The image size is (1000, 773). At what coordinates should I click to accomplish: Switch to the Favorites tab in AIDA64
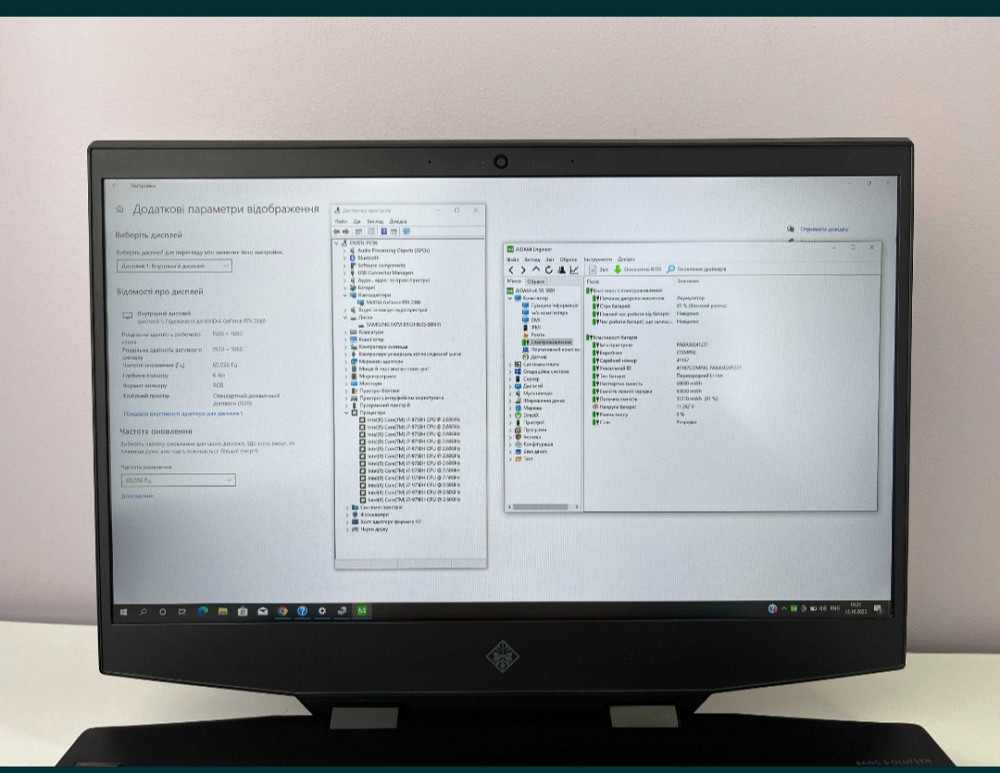536,282
